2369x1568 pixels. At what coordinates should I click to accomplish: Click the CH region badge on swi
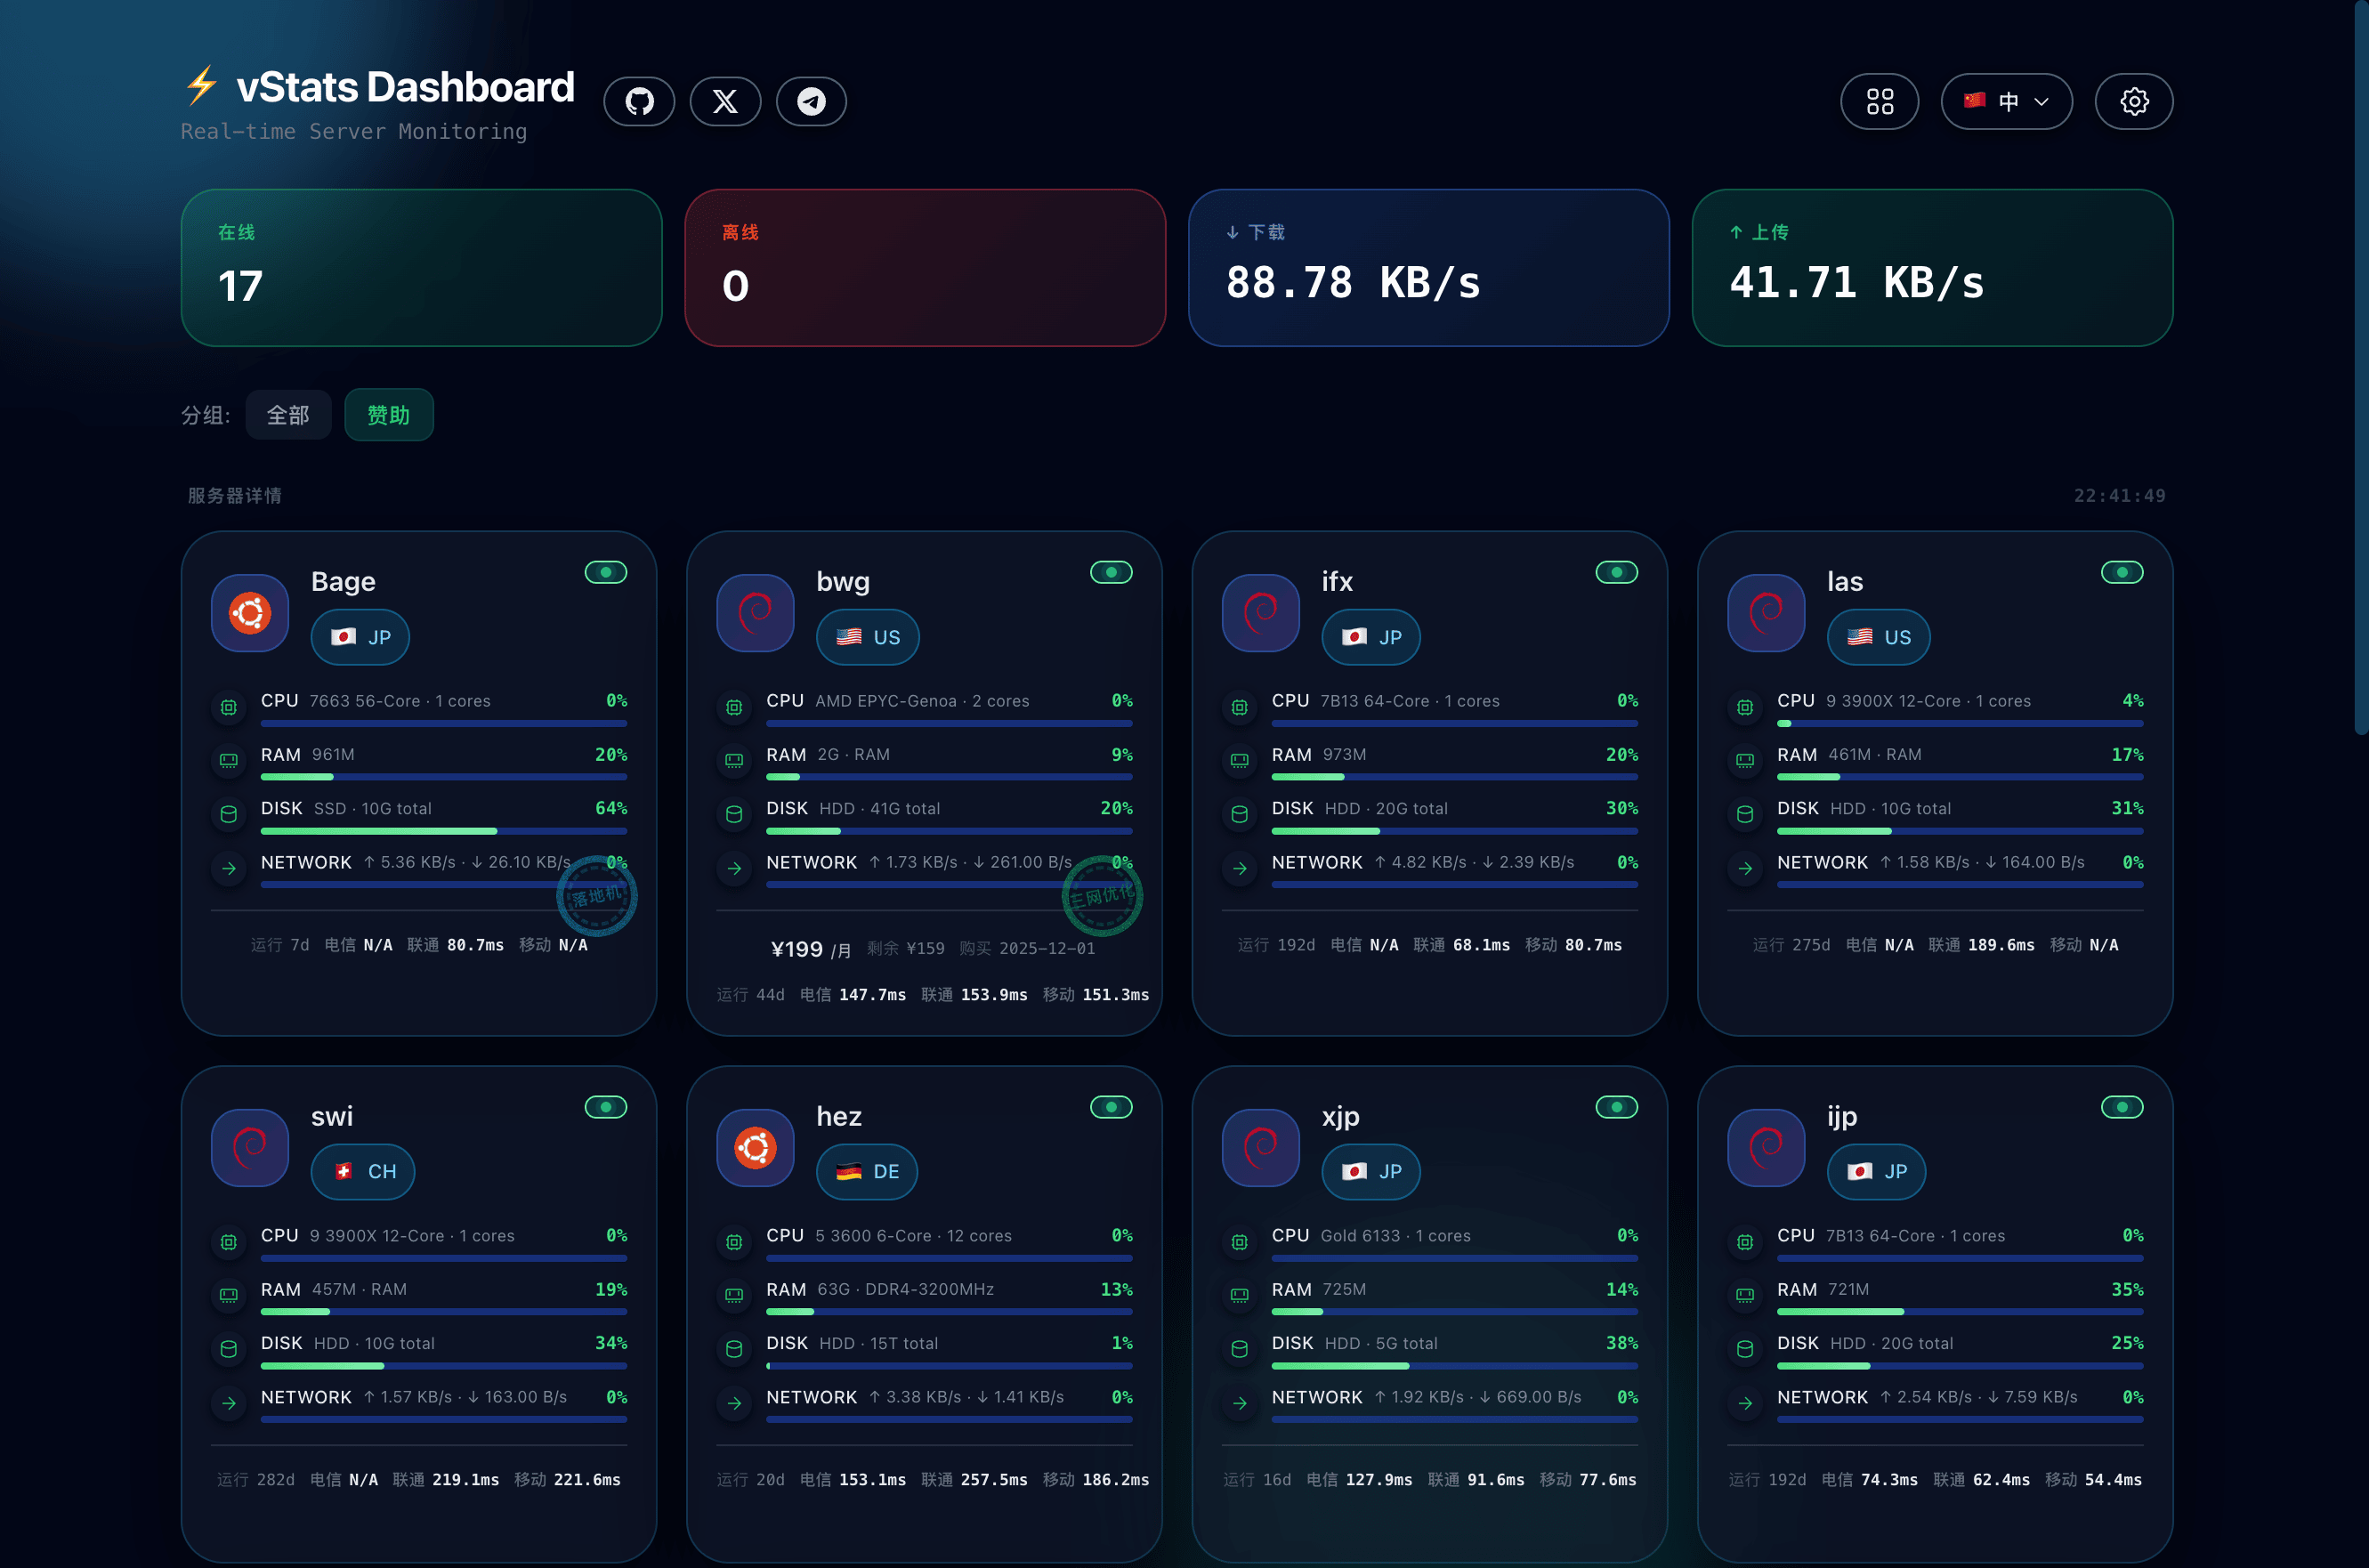point(363,1171)
